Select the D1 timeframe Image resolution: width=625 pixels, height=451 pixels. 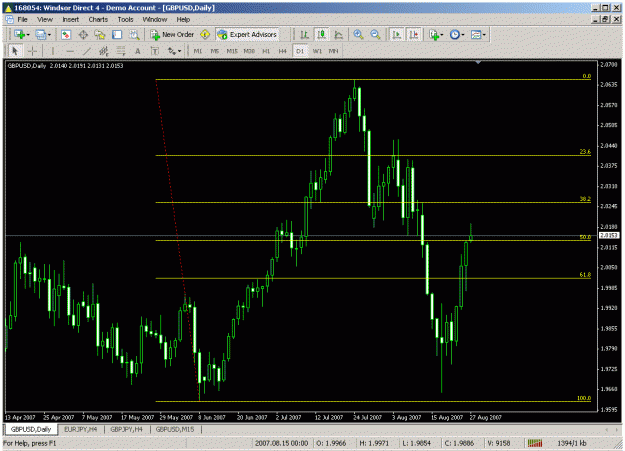tap(300, 51)
